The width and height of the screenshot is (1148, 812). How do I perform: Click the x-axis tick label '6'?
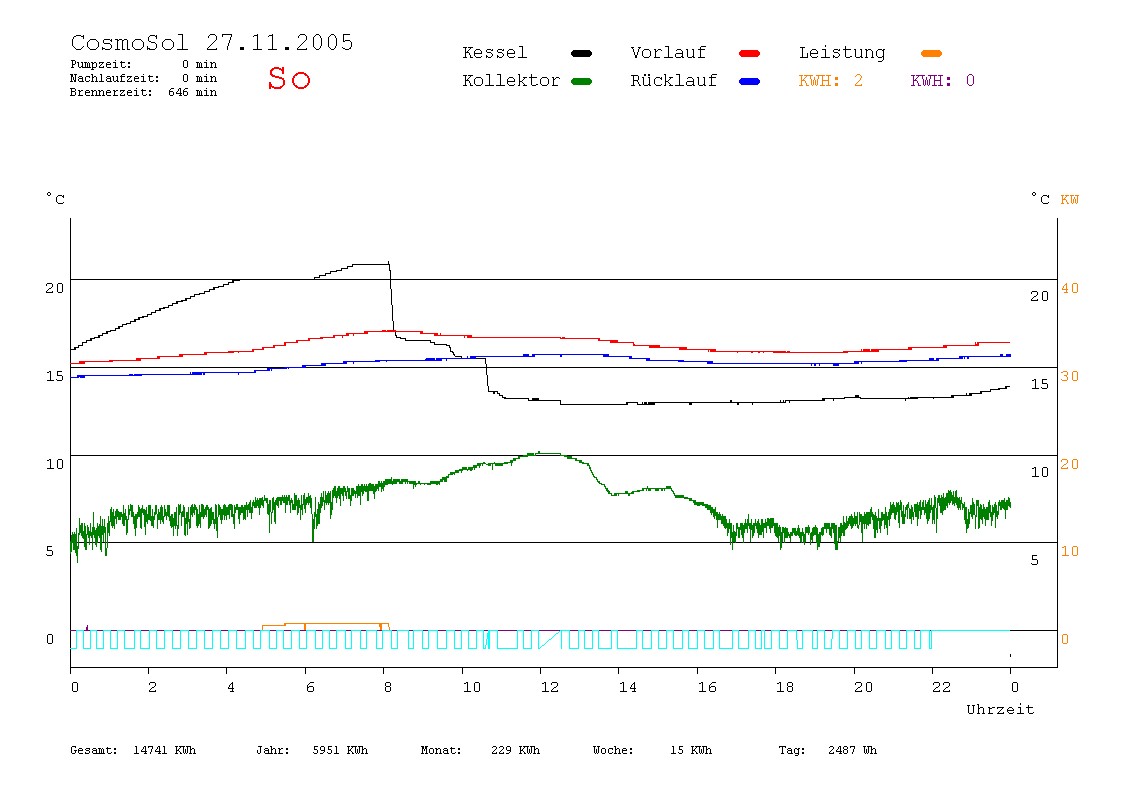click(x=310, y=688)
